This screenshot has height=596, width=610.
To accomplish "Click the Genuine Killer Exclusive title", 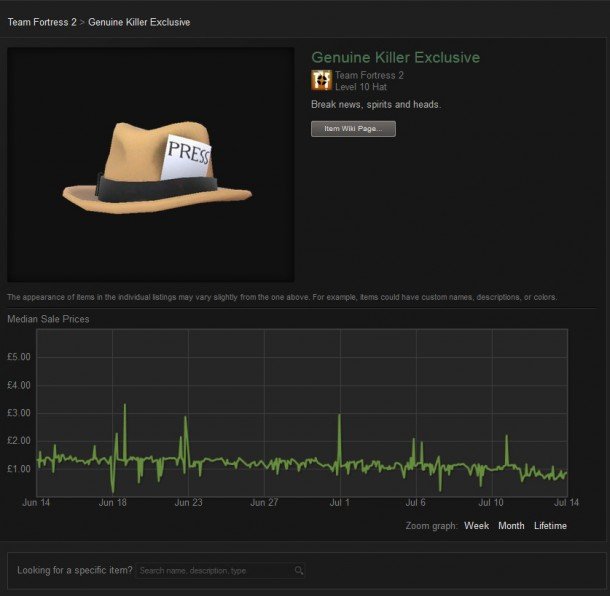I will click(x=395, y=58).
